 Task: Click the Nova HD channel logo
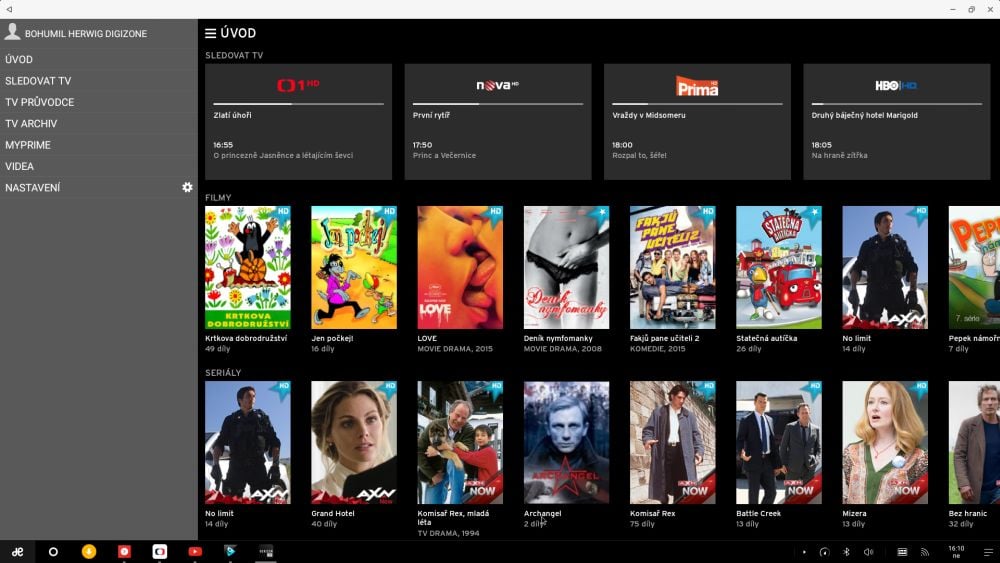(x=497, y=85)
